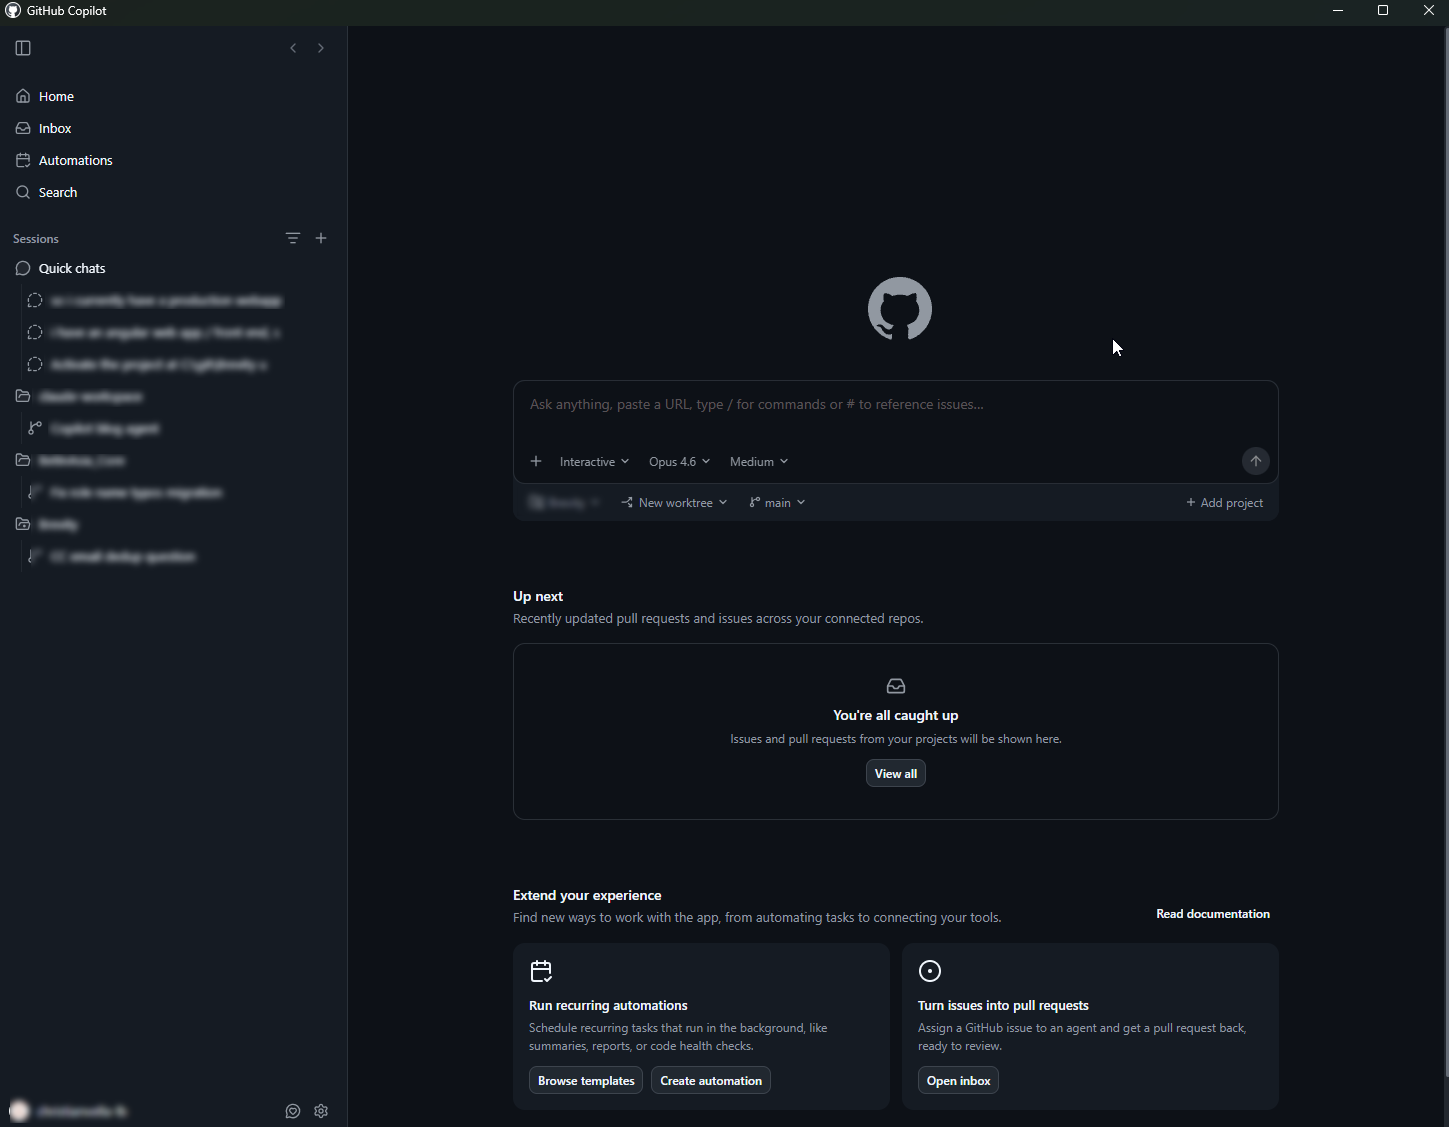This screenshot has width=1449, height=1127.
Task: Click the main vertical scrollbar
Action: pos(1445,550)
